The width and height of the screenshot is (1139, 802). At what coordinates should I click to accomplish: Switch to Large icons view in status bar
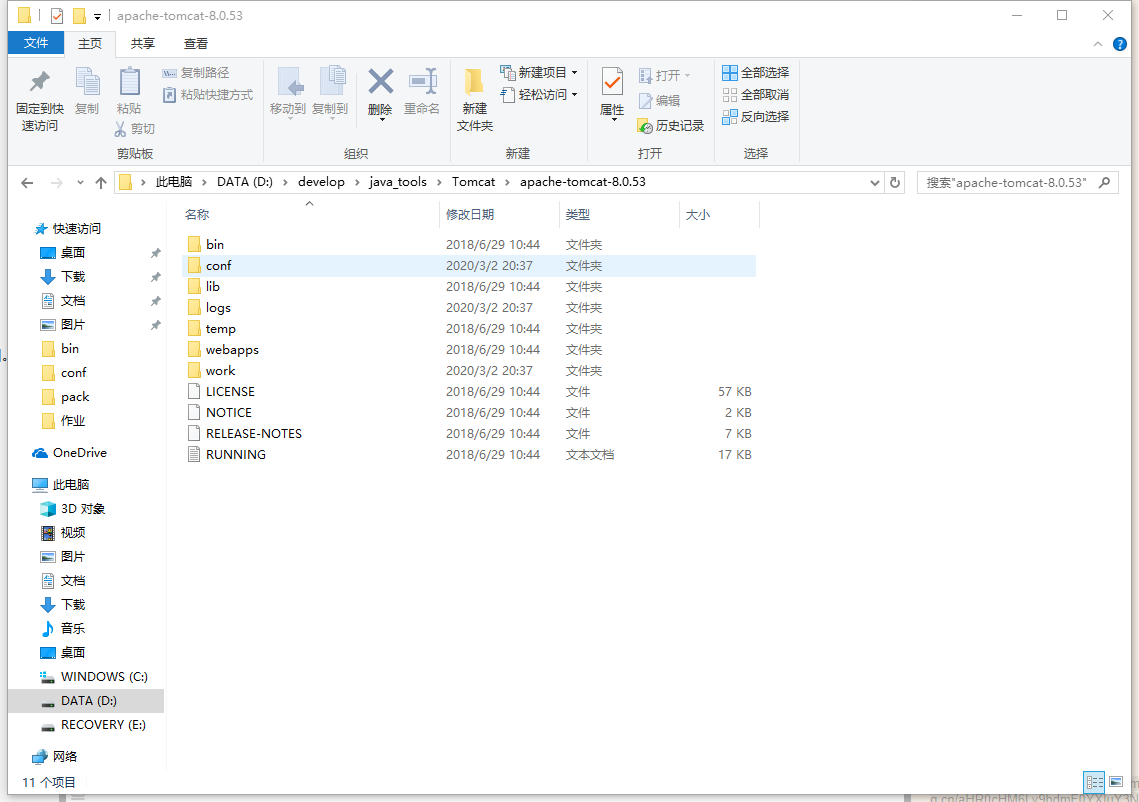(1116, 782)
